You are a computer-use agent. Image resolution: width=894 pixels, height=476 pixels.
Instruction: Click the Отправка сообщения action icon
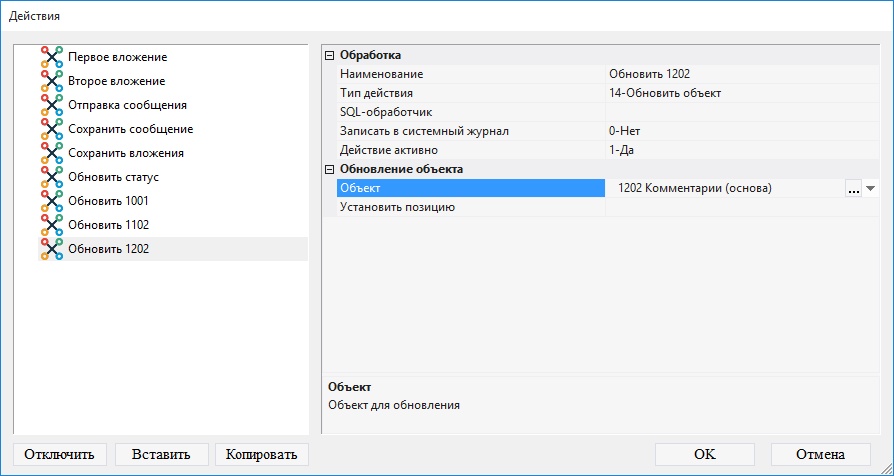tap(52, 105)
